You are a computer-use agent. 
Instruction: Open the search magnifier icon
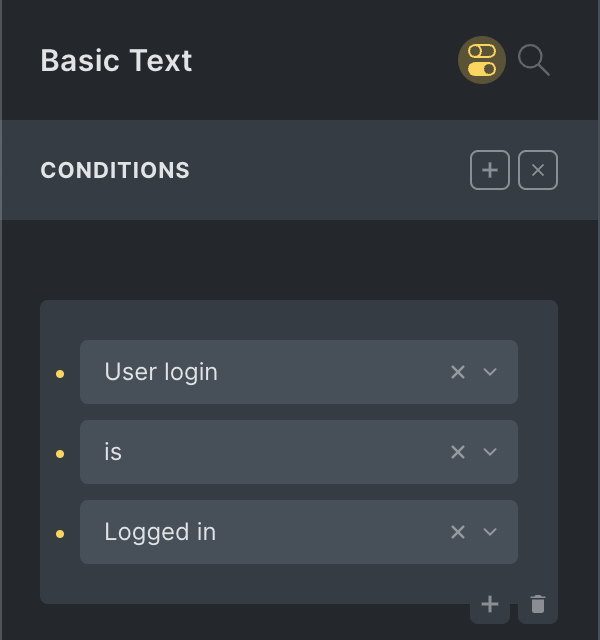tap(534, 60)
